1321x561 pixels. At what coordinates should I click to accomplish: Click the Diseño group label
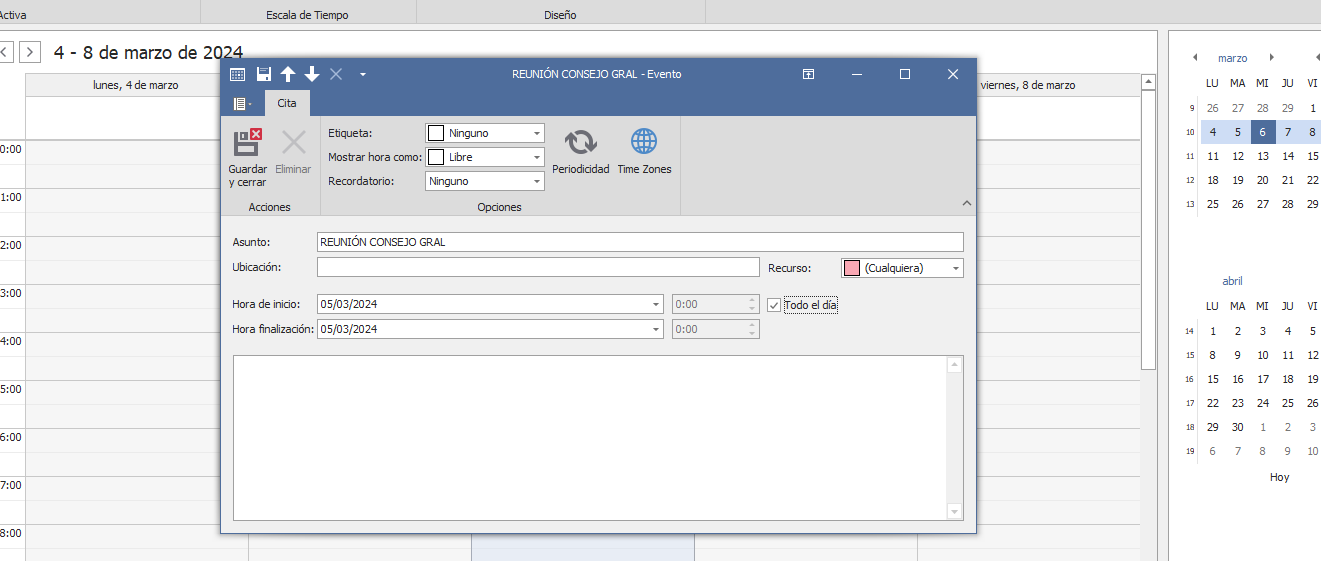[560, 15]
